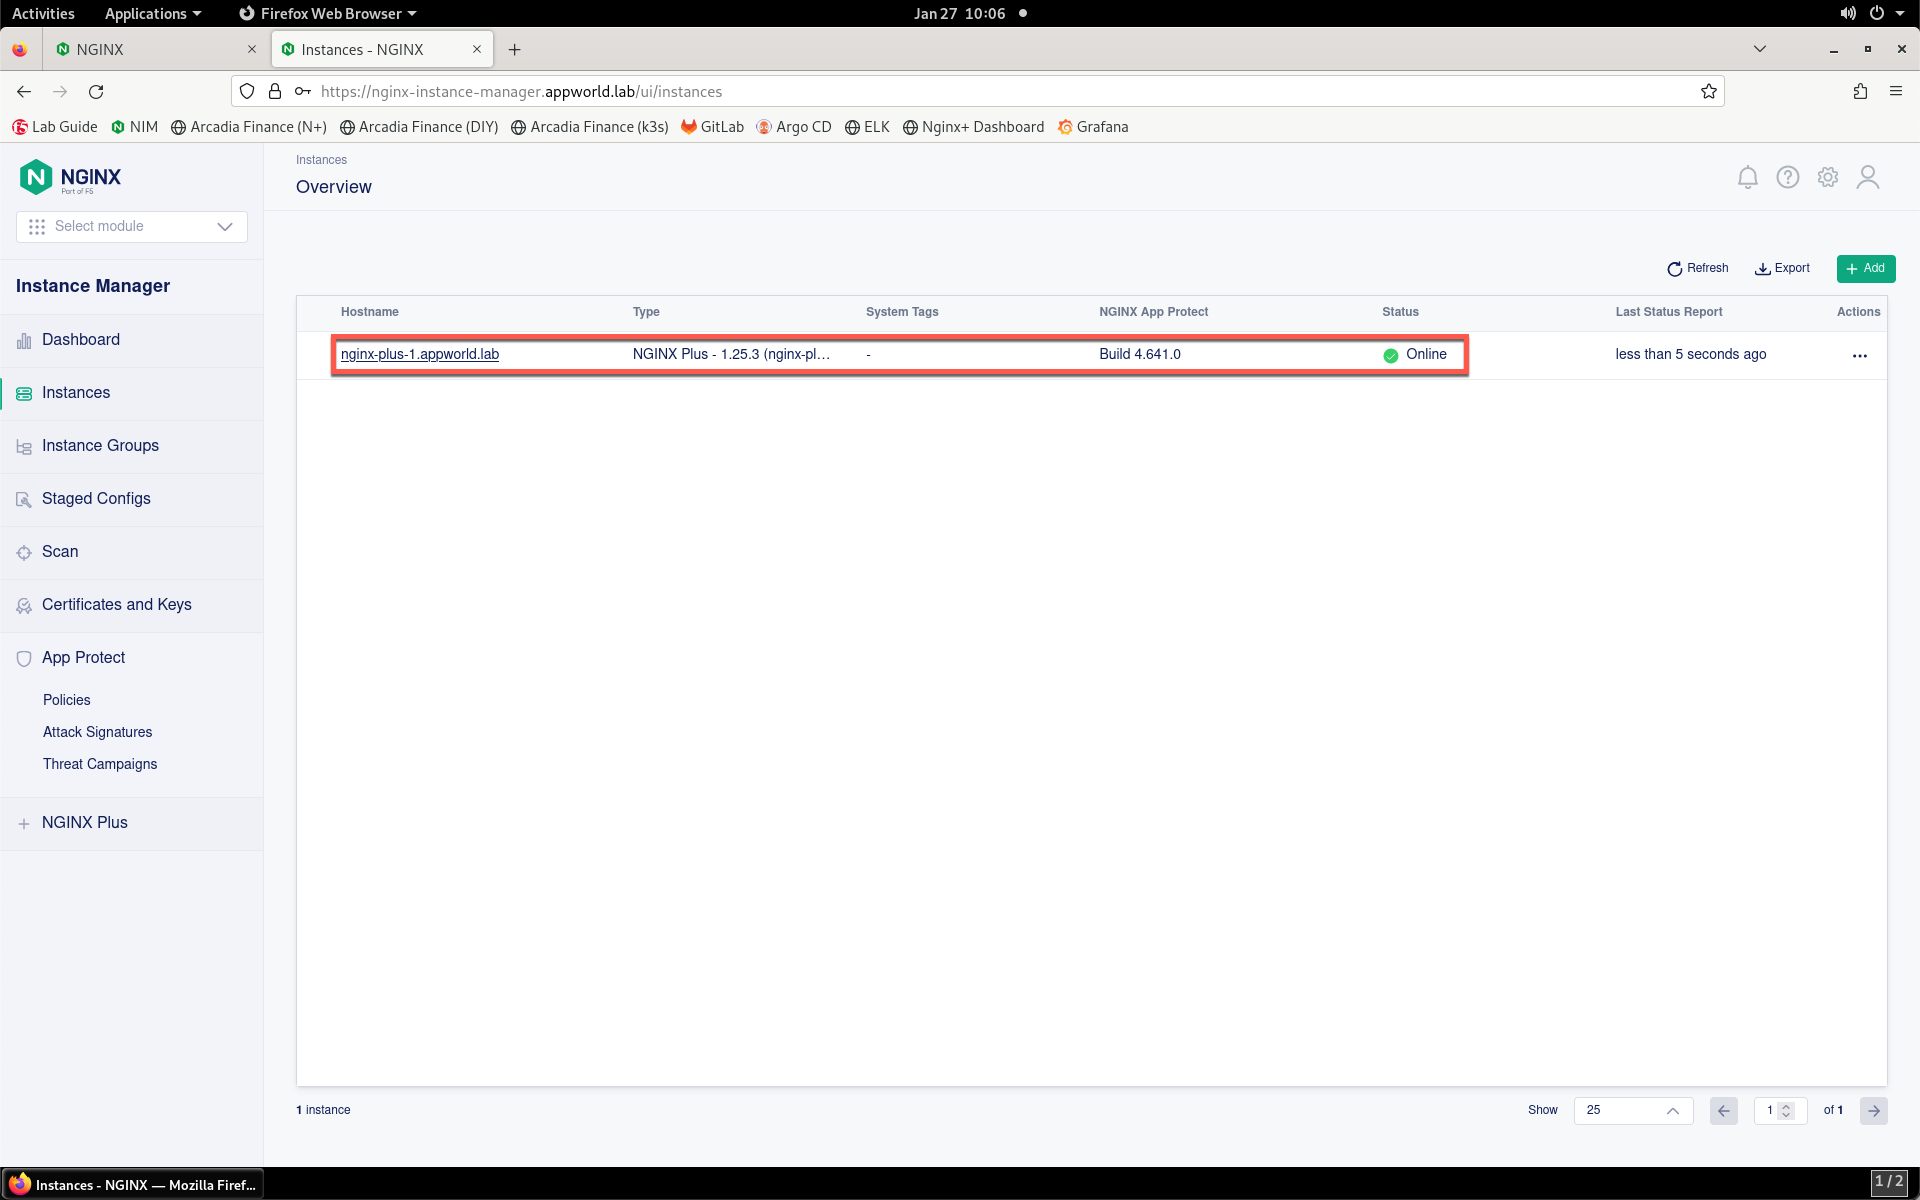
Task: Open GitLab bookmark
Action: pos(713,127)
